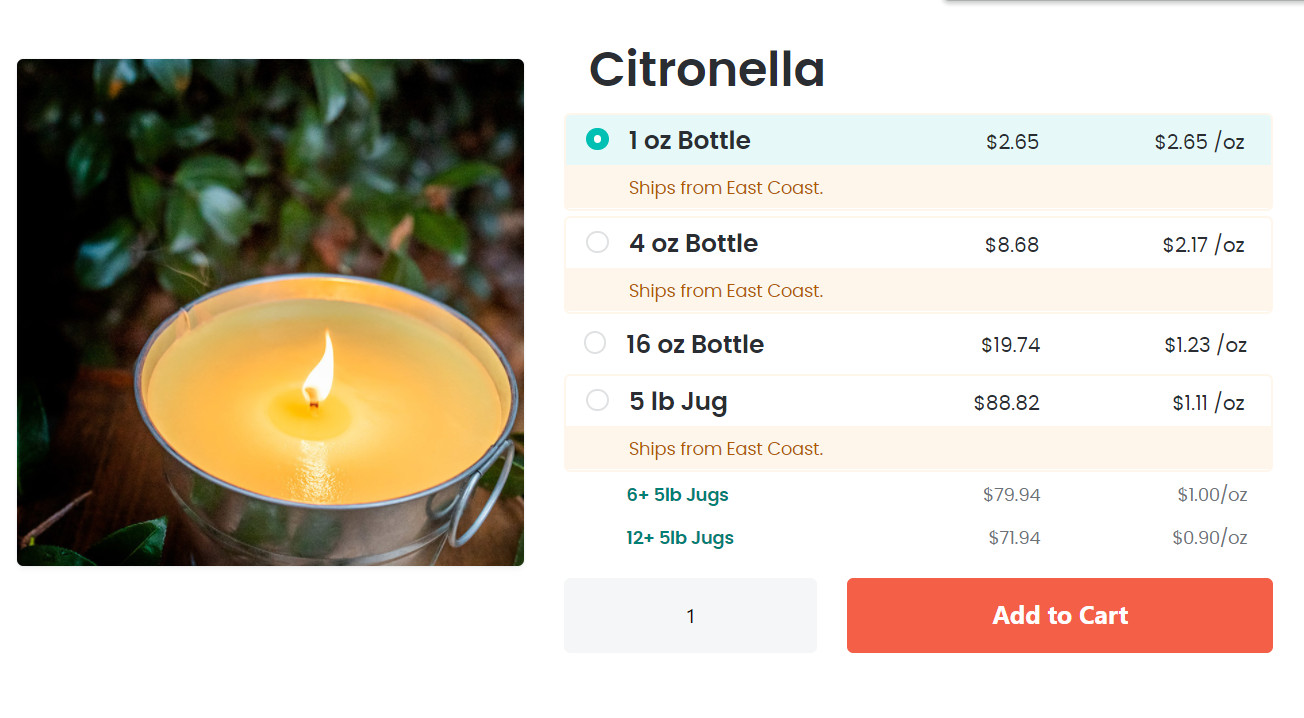Click the 12+ 5lb Jugs bulk tier
This screenshot has width=1304, height=718.
click(x=680, y=538)
